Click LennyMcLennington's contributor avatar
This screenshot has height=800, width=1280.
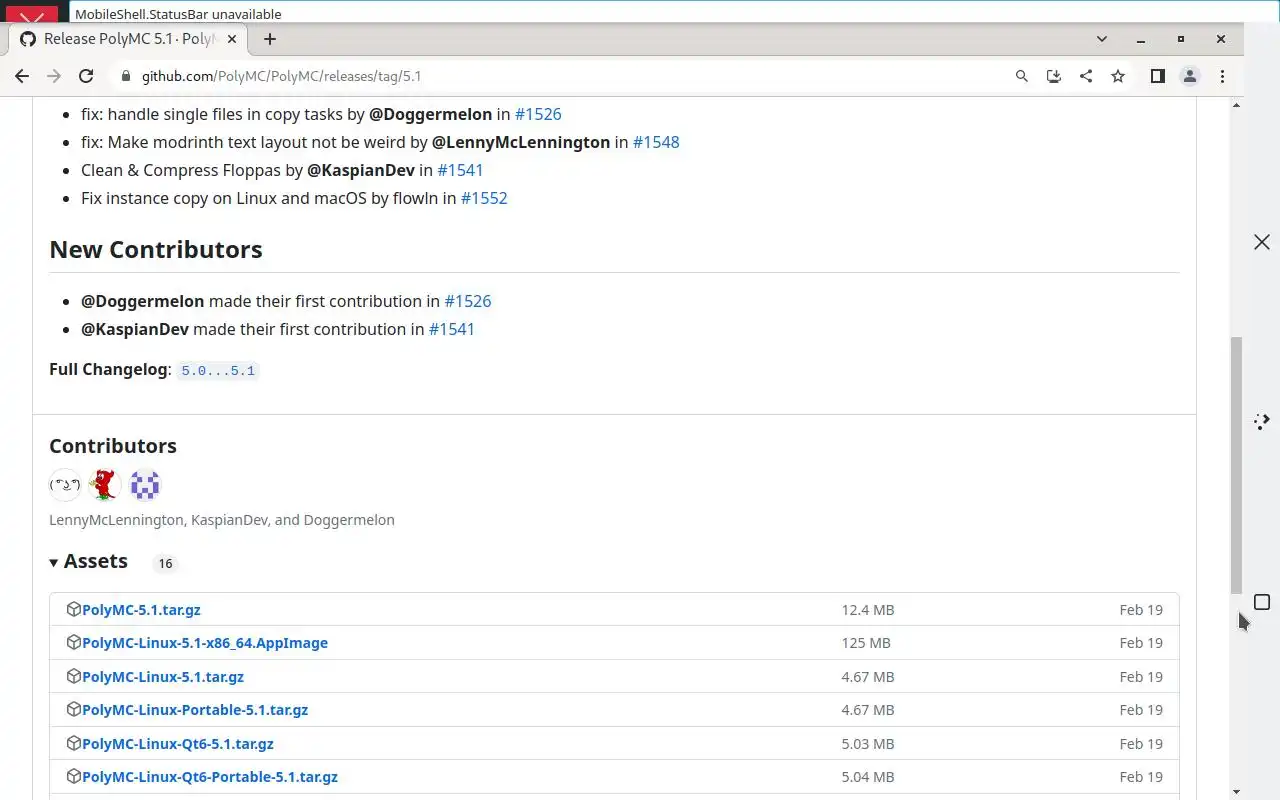65,485
